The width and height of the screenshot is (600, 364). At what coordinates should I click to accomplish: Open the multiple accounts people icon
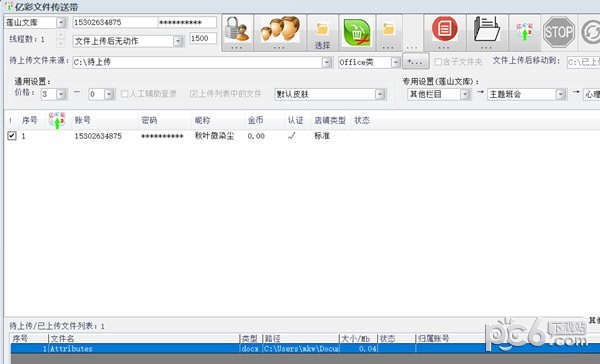(280, 33)
